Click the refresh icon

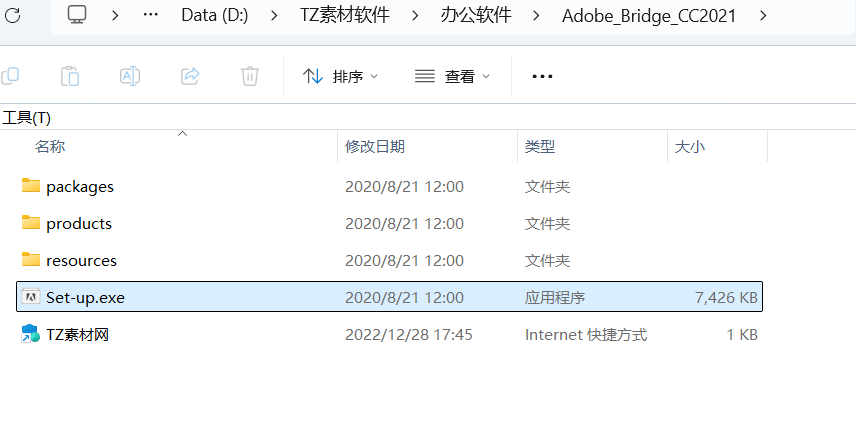12,15
